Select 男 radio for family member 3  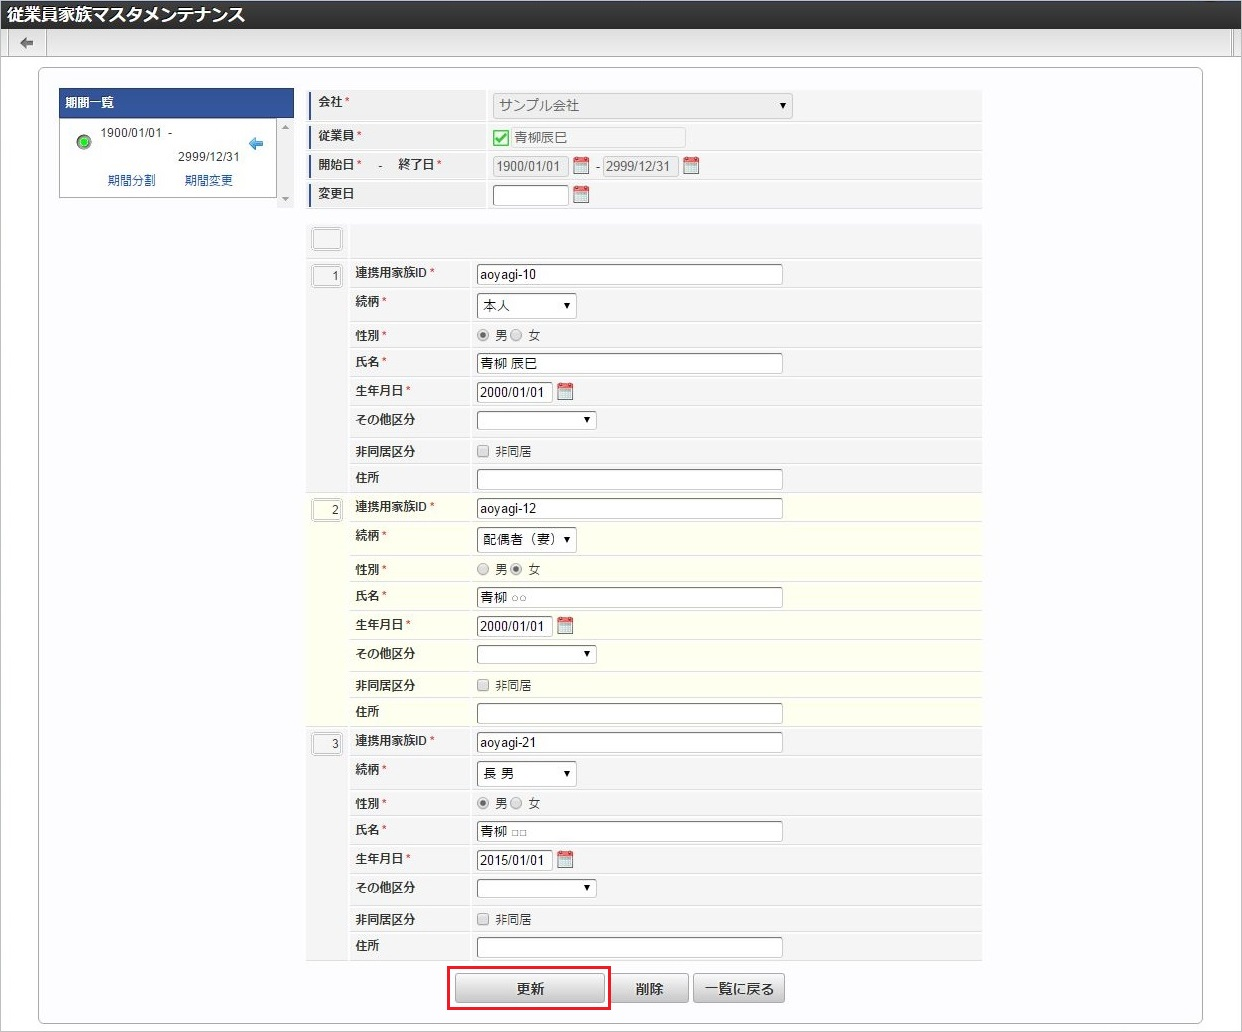(x=483, y=803)
